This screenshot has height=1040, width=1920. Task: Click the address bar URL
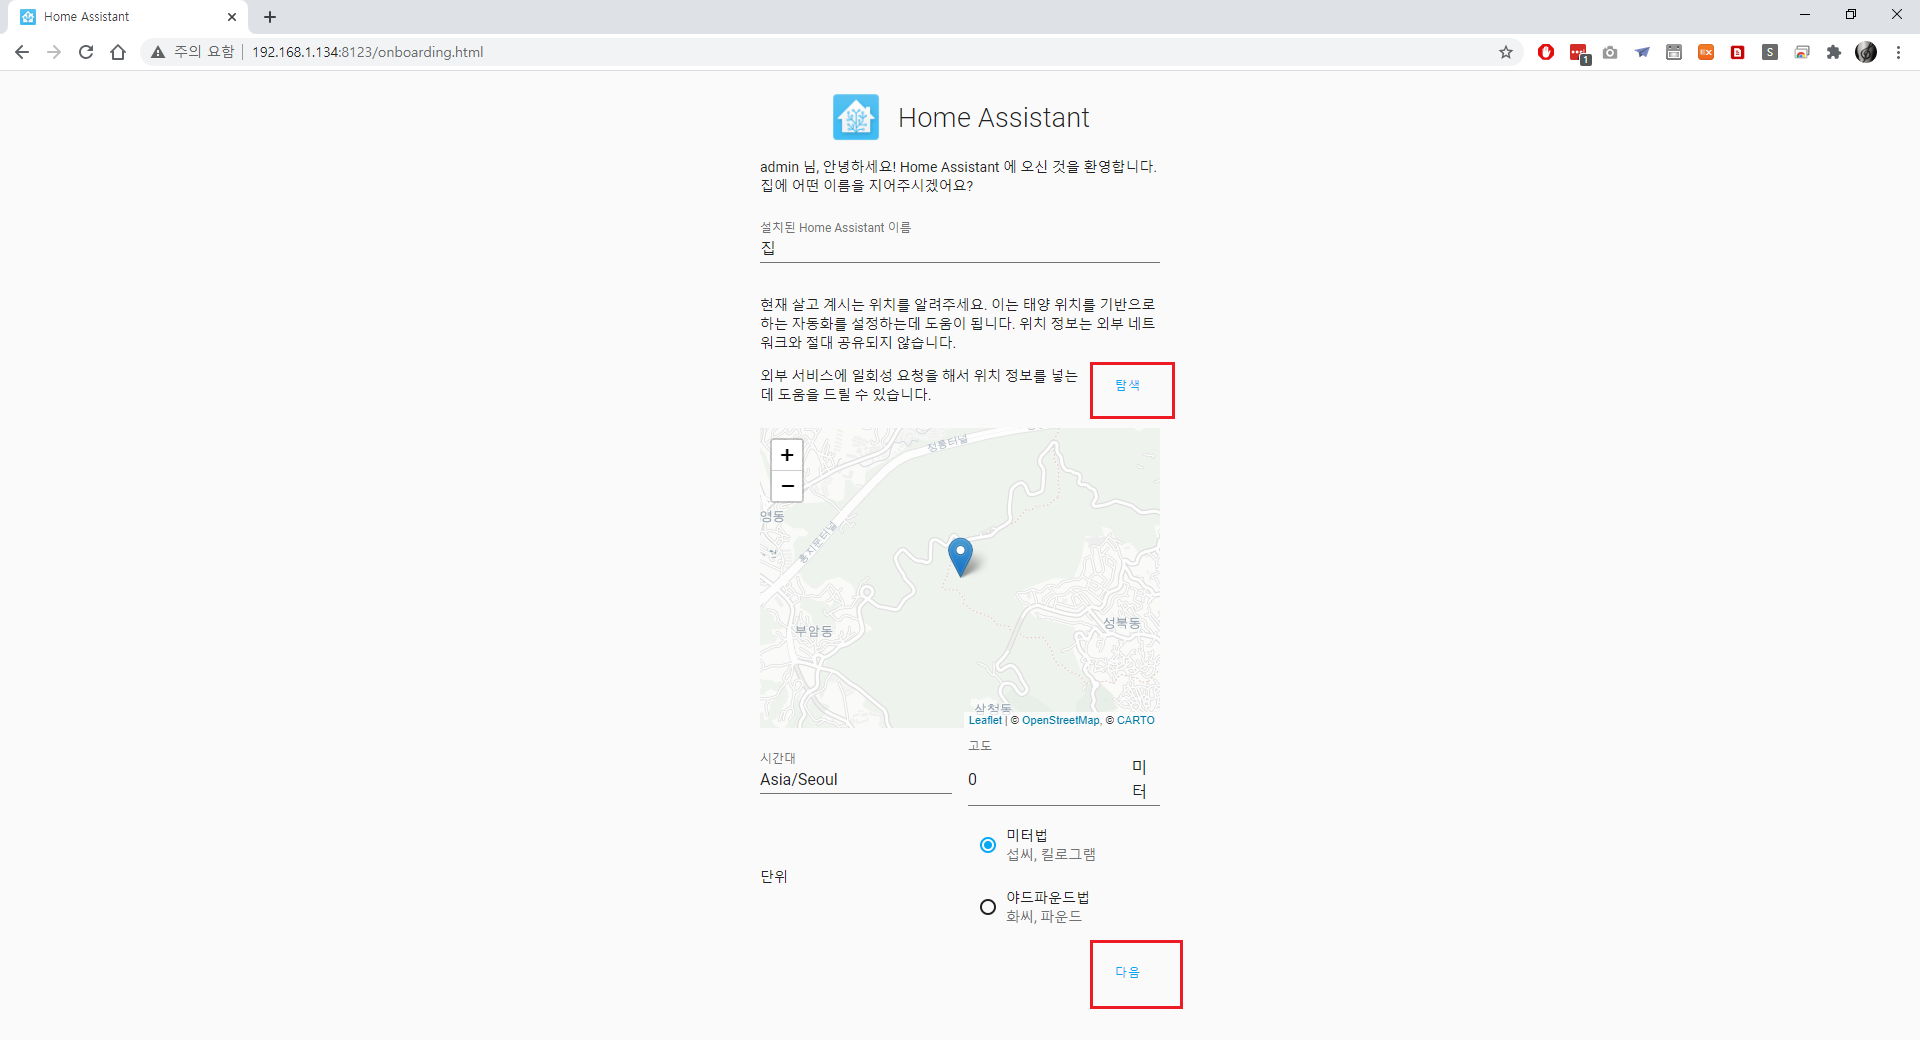367,52
